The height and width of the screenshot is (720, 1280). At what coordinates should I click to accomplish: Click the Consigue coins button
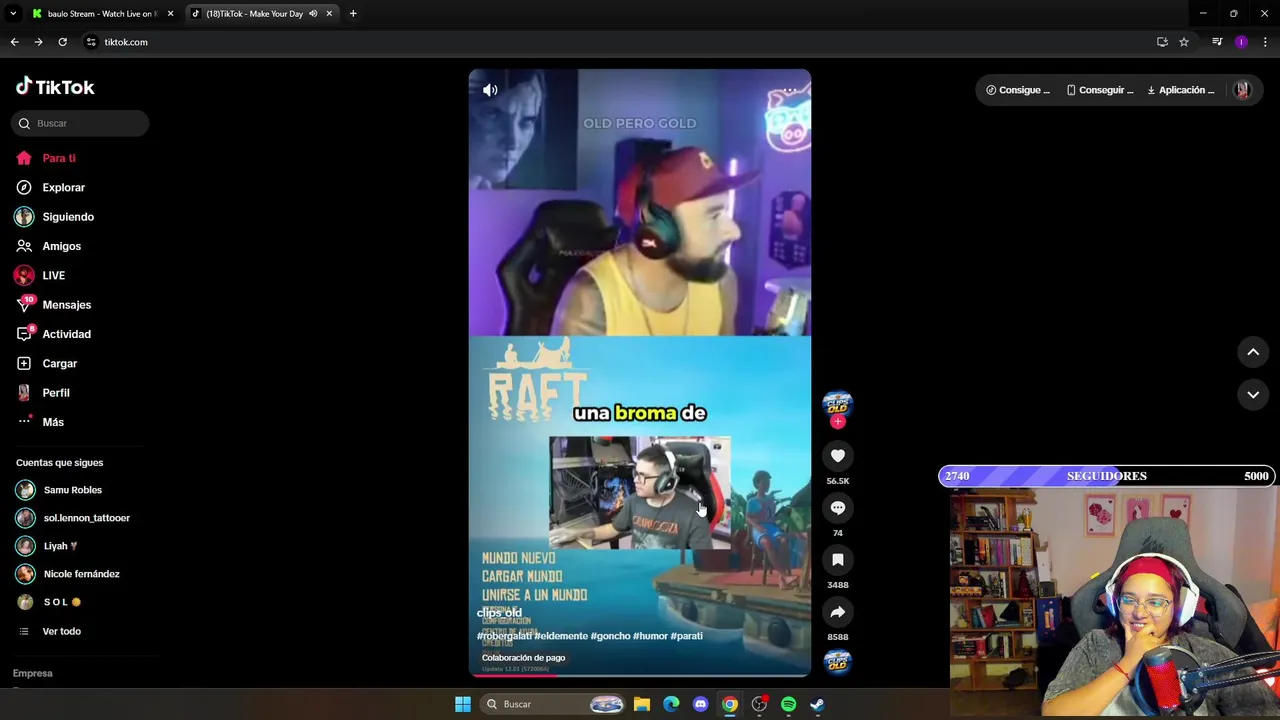click(x=1018, y=90)
